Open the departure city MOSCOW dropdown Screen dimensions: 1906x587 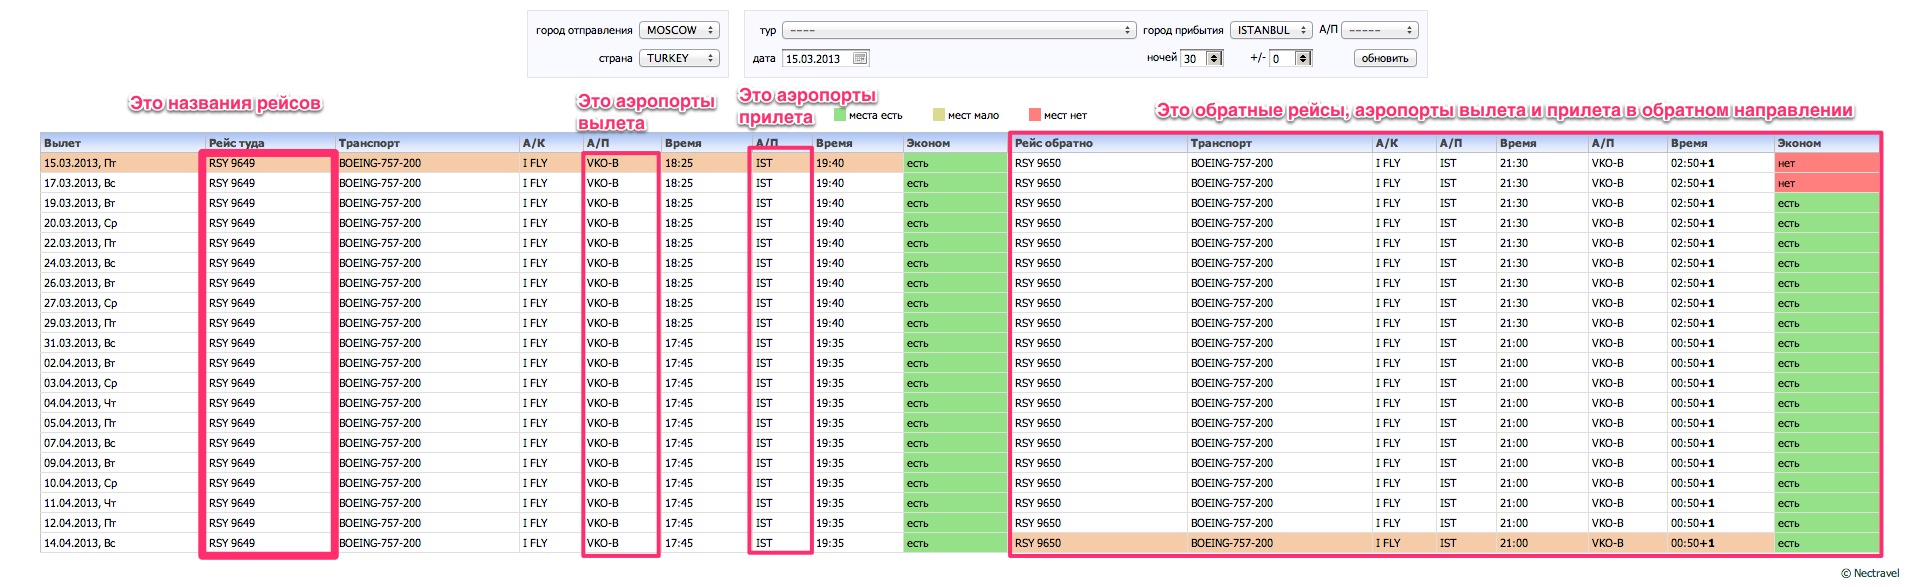pyautogui.click(x=680, y=31)
